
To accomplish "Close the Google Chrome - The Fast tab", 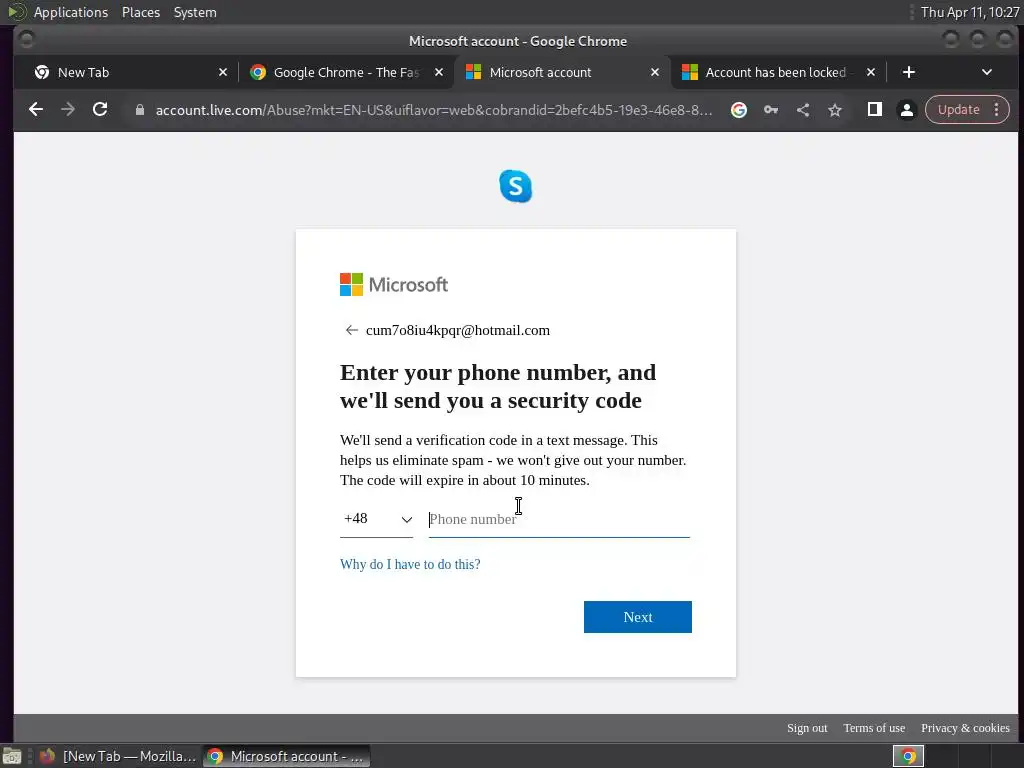I will (439, 72).
